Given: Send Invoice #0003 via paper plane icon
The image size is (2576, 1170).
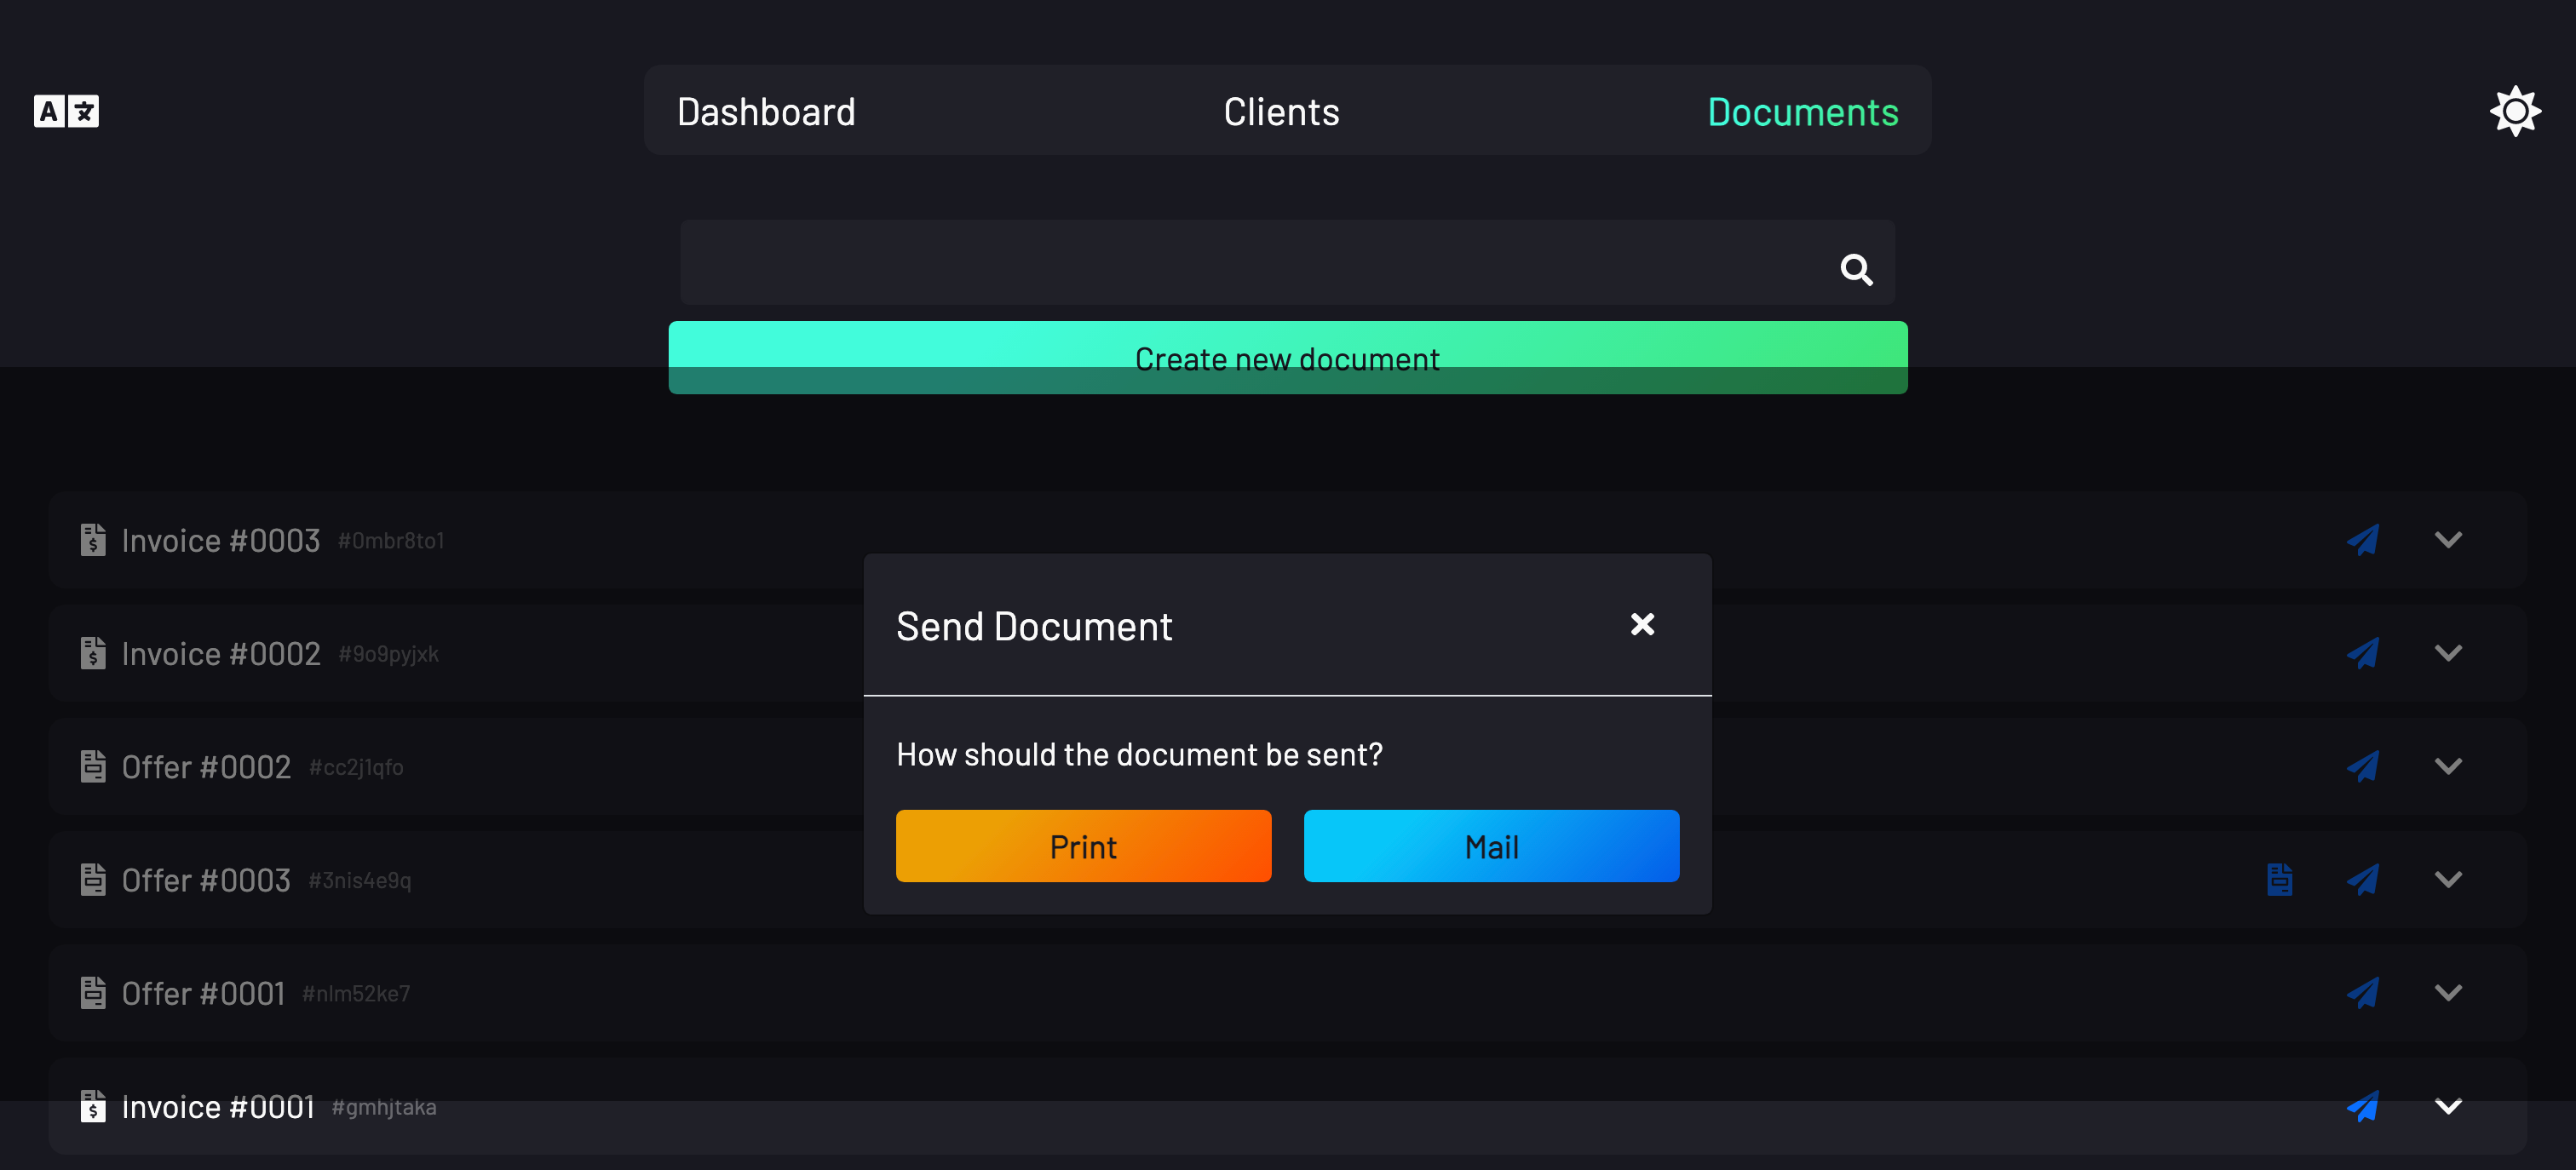Looking at the screenshot, I should [2362, 540].
